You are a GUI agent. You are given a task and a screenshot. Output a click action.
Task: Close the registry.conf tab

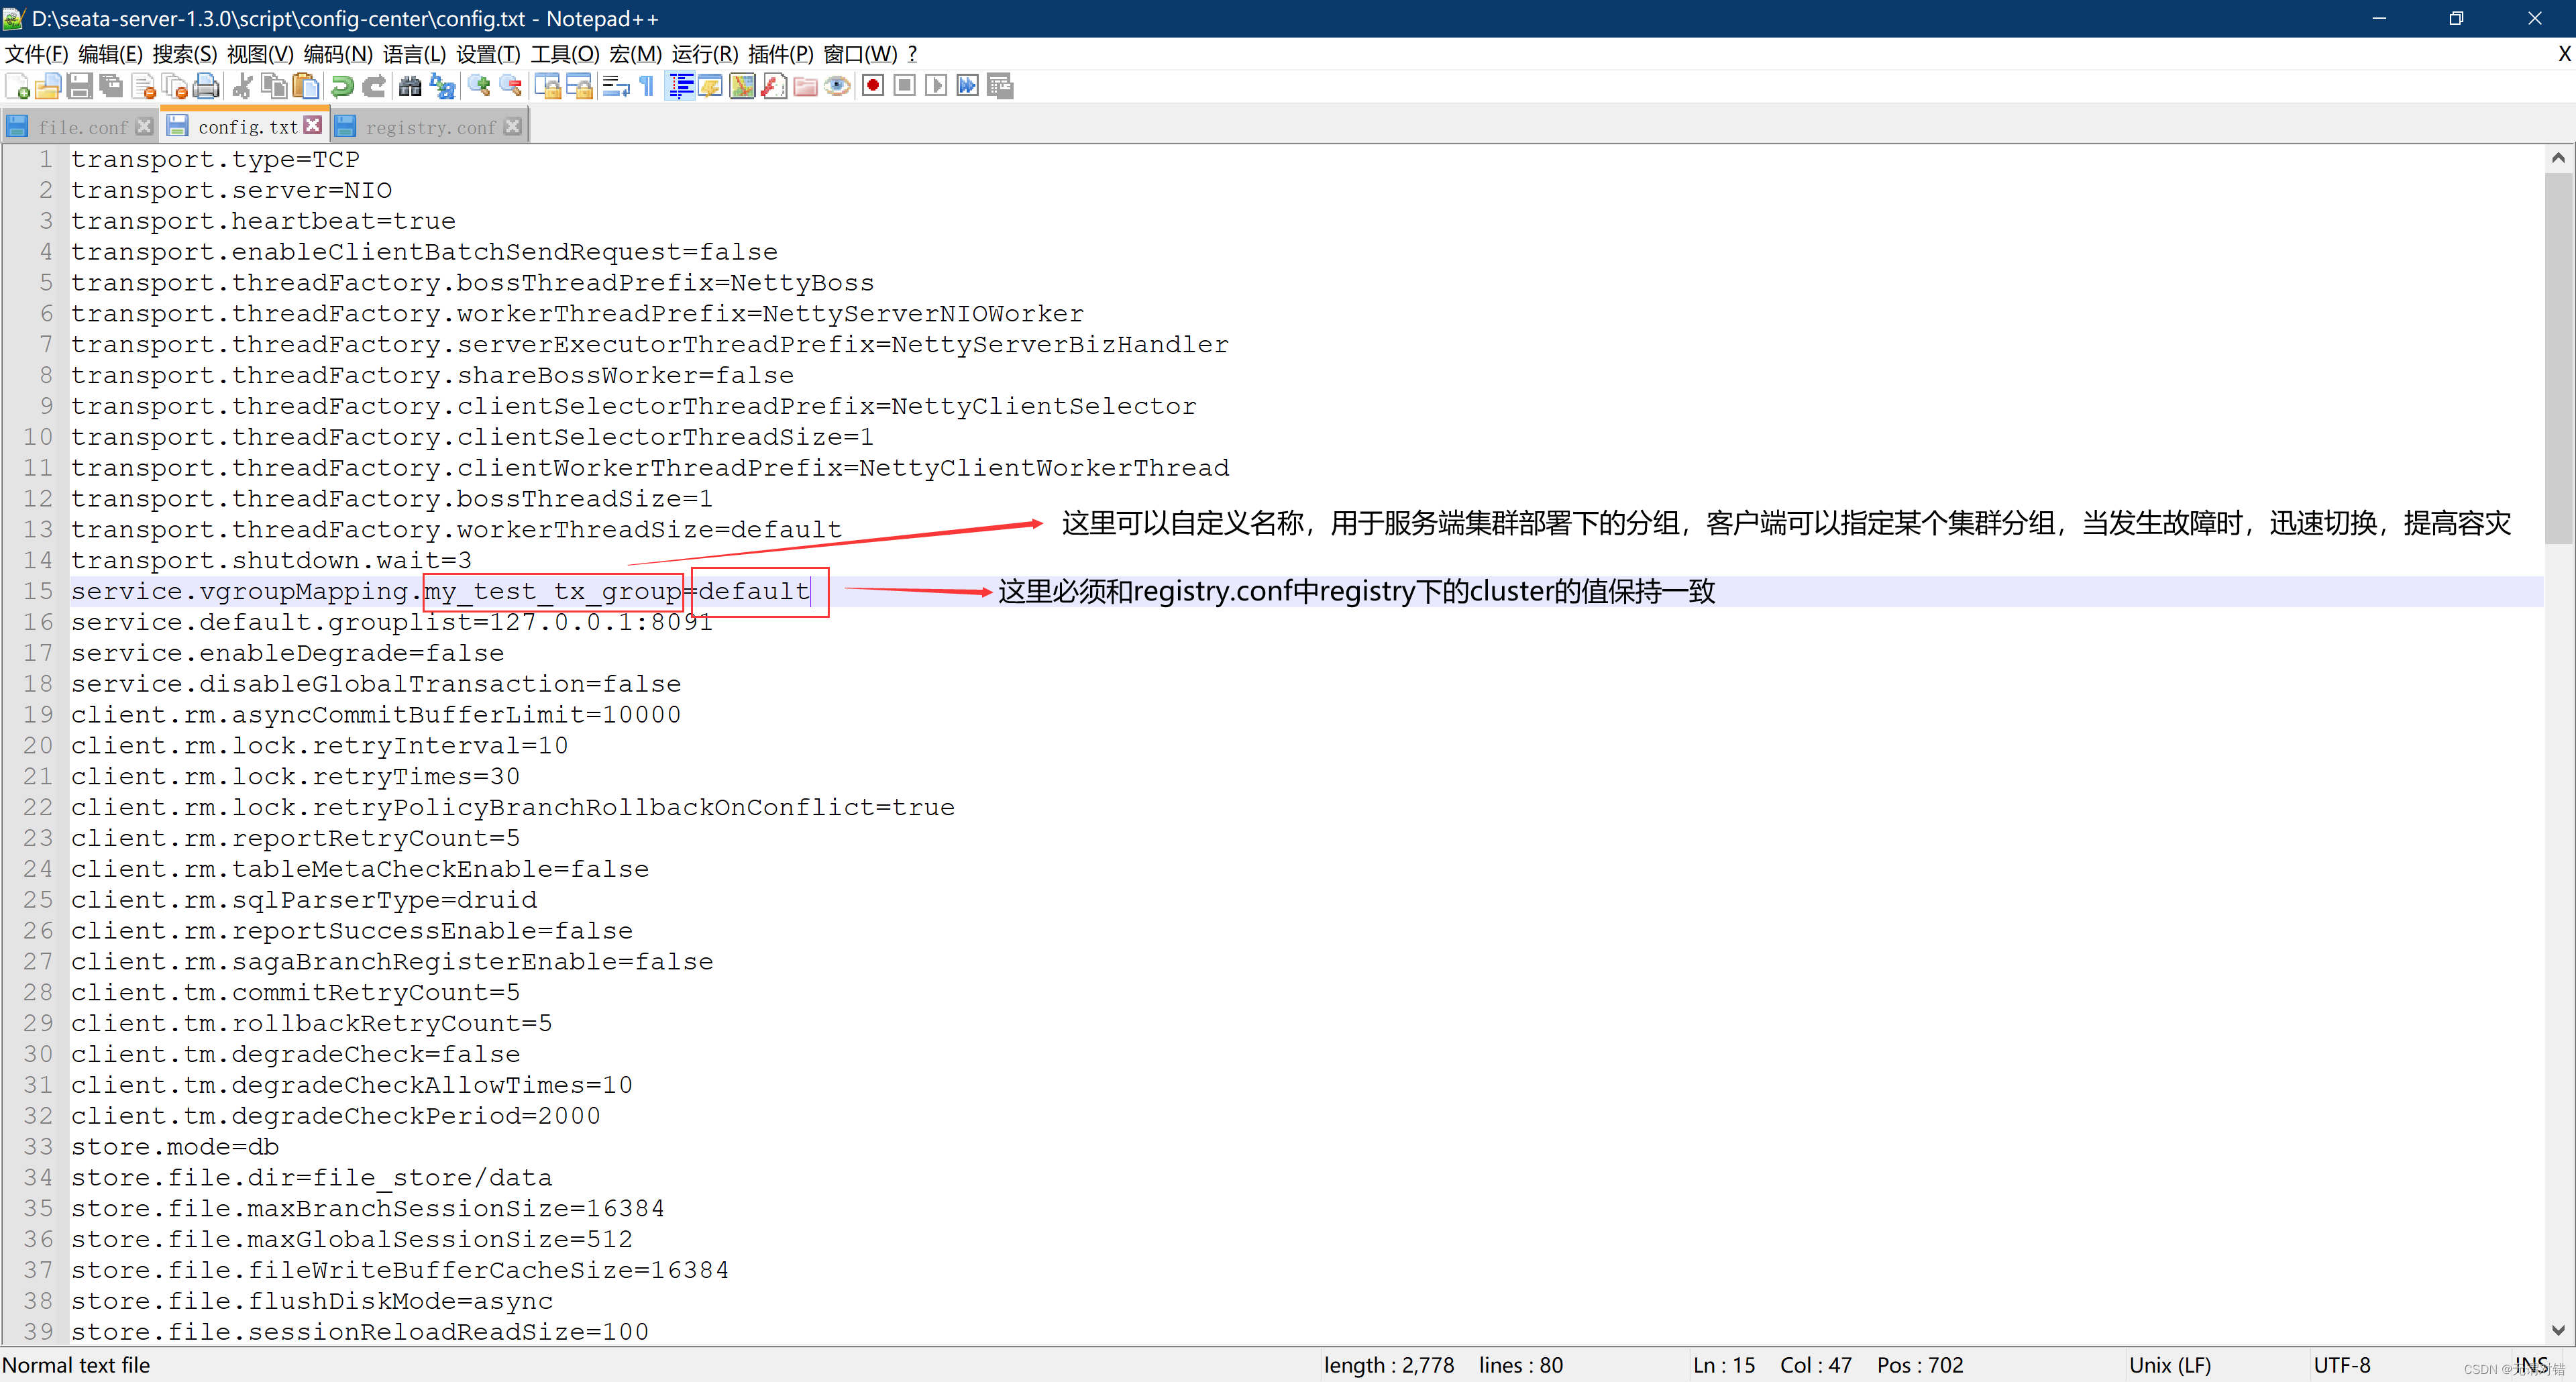pyautogui.click(x=513, y=126)
